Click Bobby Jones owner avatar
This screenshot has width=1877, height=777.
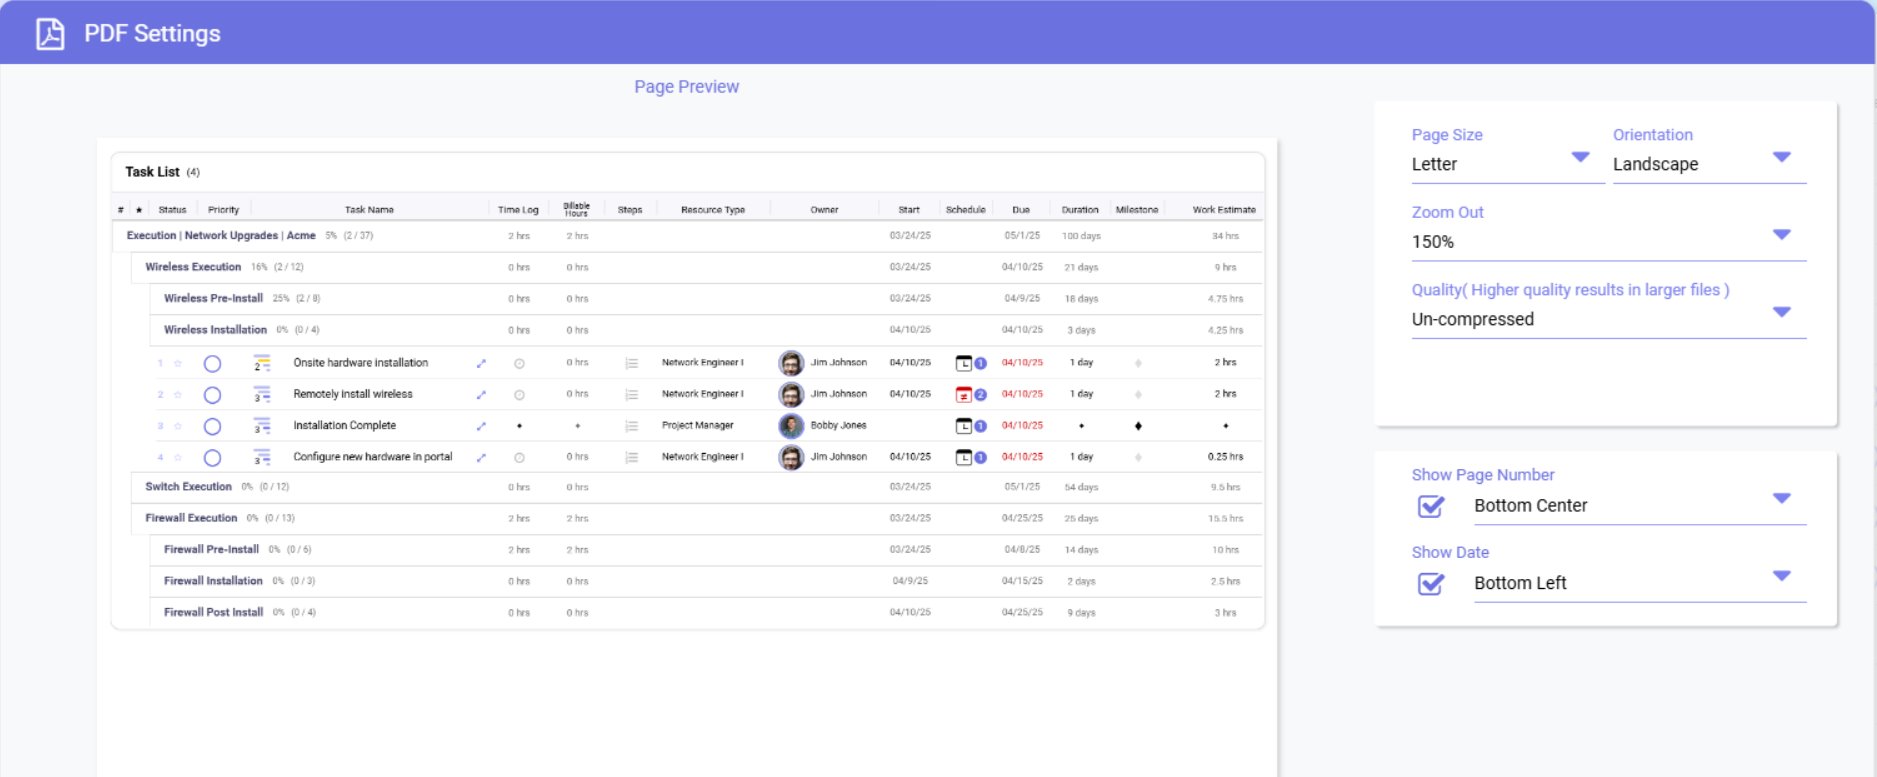[x=791, y=426]
